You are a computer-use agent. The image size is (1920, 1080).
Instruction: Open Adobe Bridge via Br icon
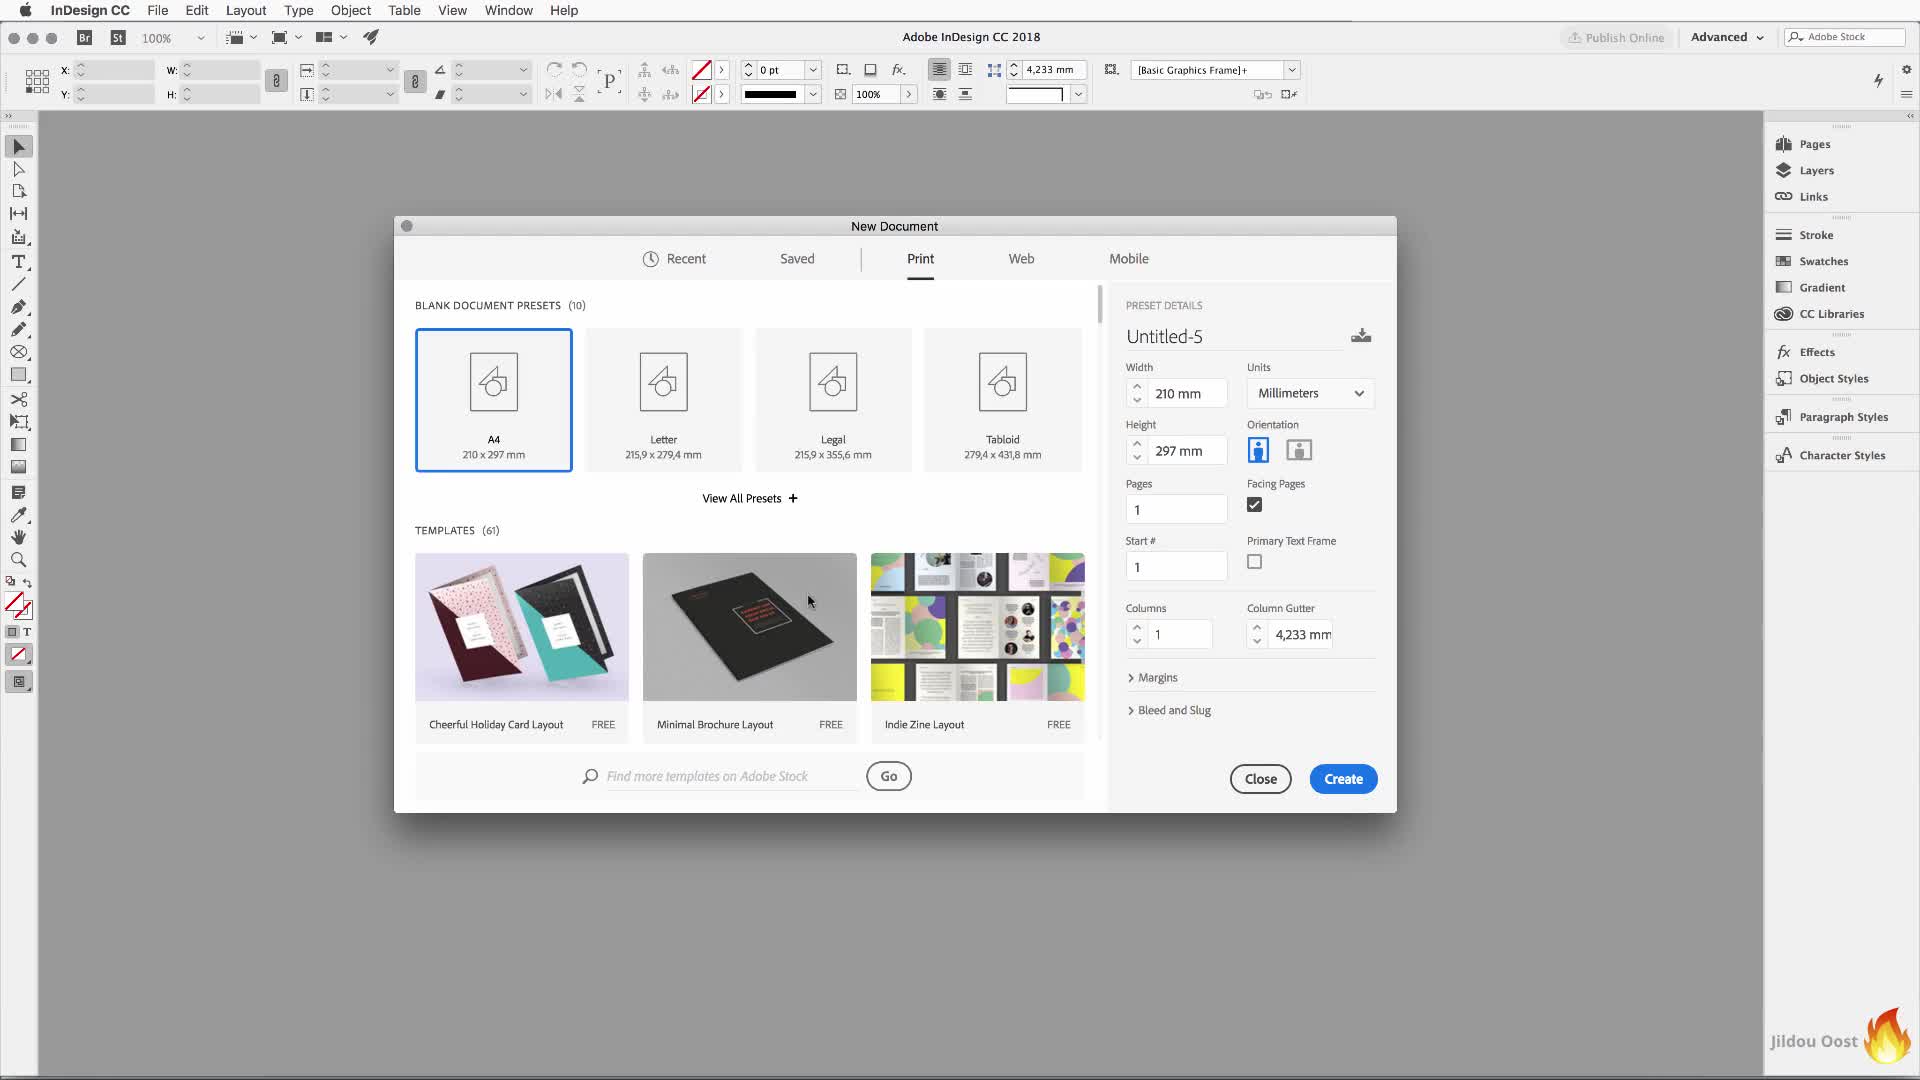(x=85, y=37)
